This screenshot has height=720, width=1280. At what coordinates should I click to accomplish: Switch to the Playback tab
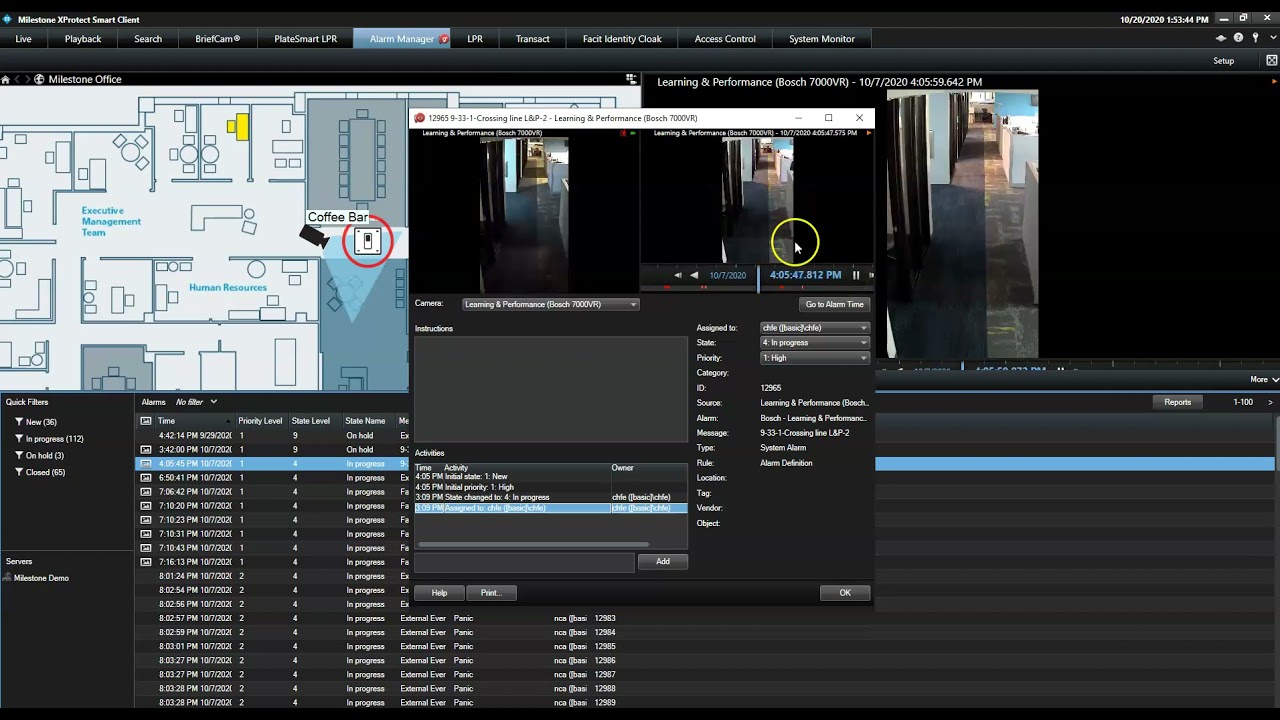83,39
